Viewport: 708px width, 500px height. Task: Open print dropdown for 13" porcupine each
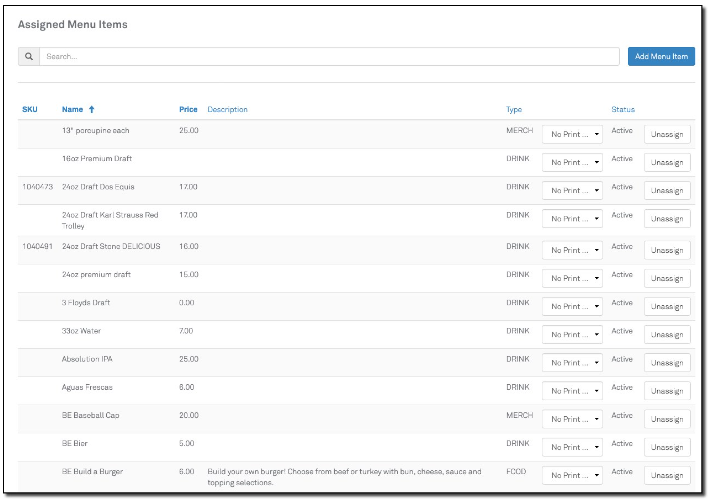tap(572, 135)
